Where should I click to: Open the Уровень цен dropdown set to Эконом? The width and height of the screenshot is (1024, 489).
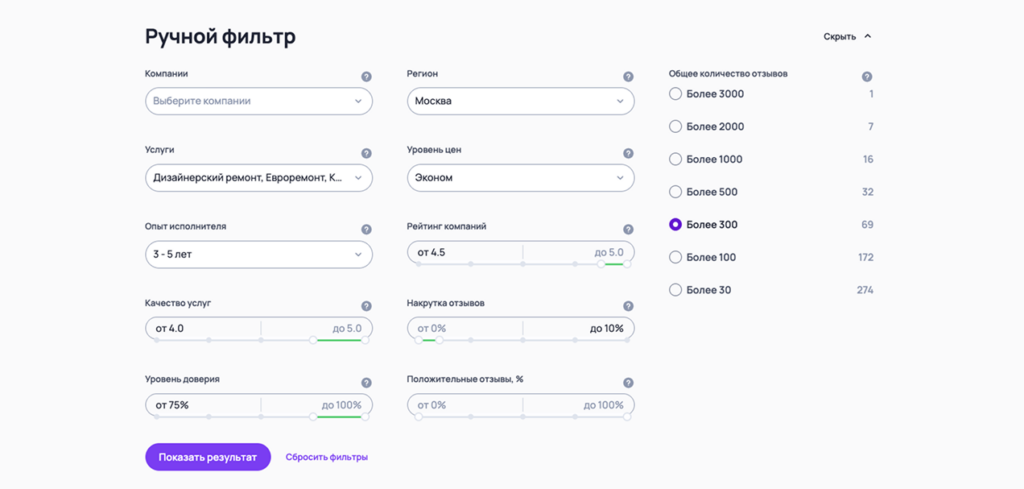coord(520,178)
